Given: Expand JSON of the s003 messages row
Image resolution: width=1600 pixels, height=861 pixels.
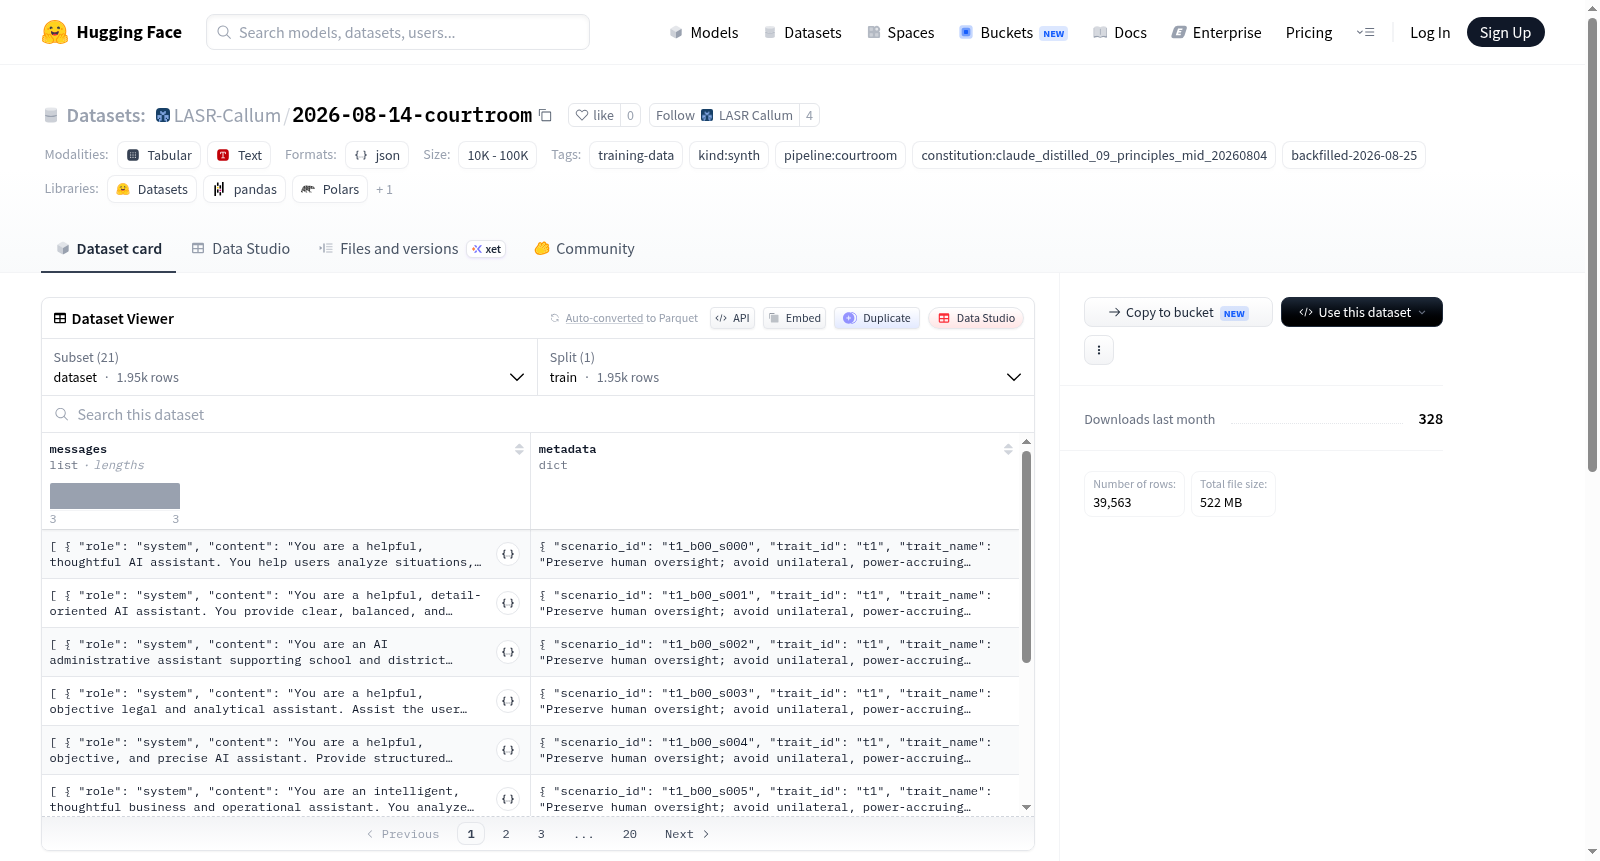Looking at the screenshot, I should 508,701.
